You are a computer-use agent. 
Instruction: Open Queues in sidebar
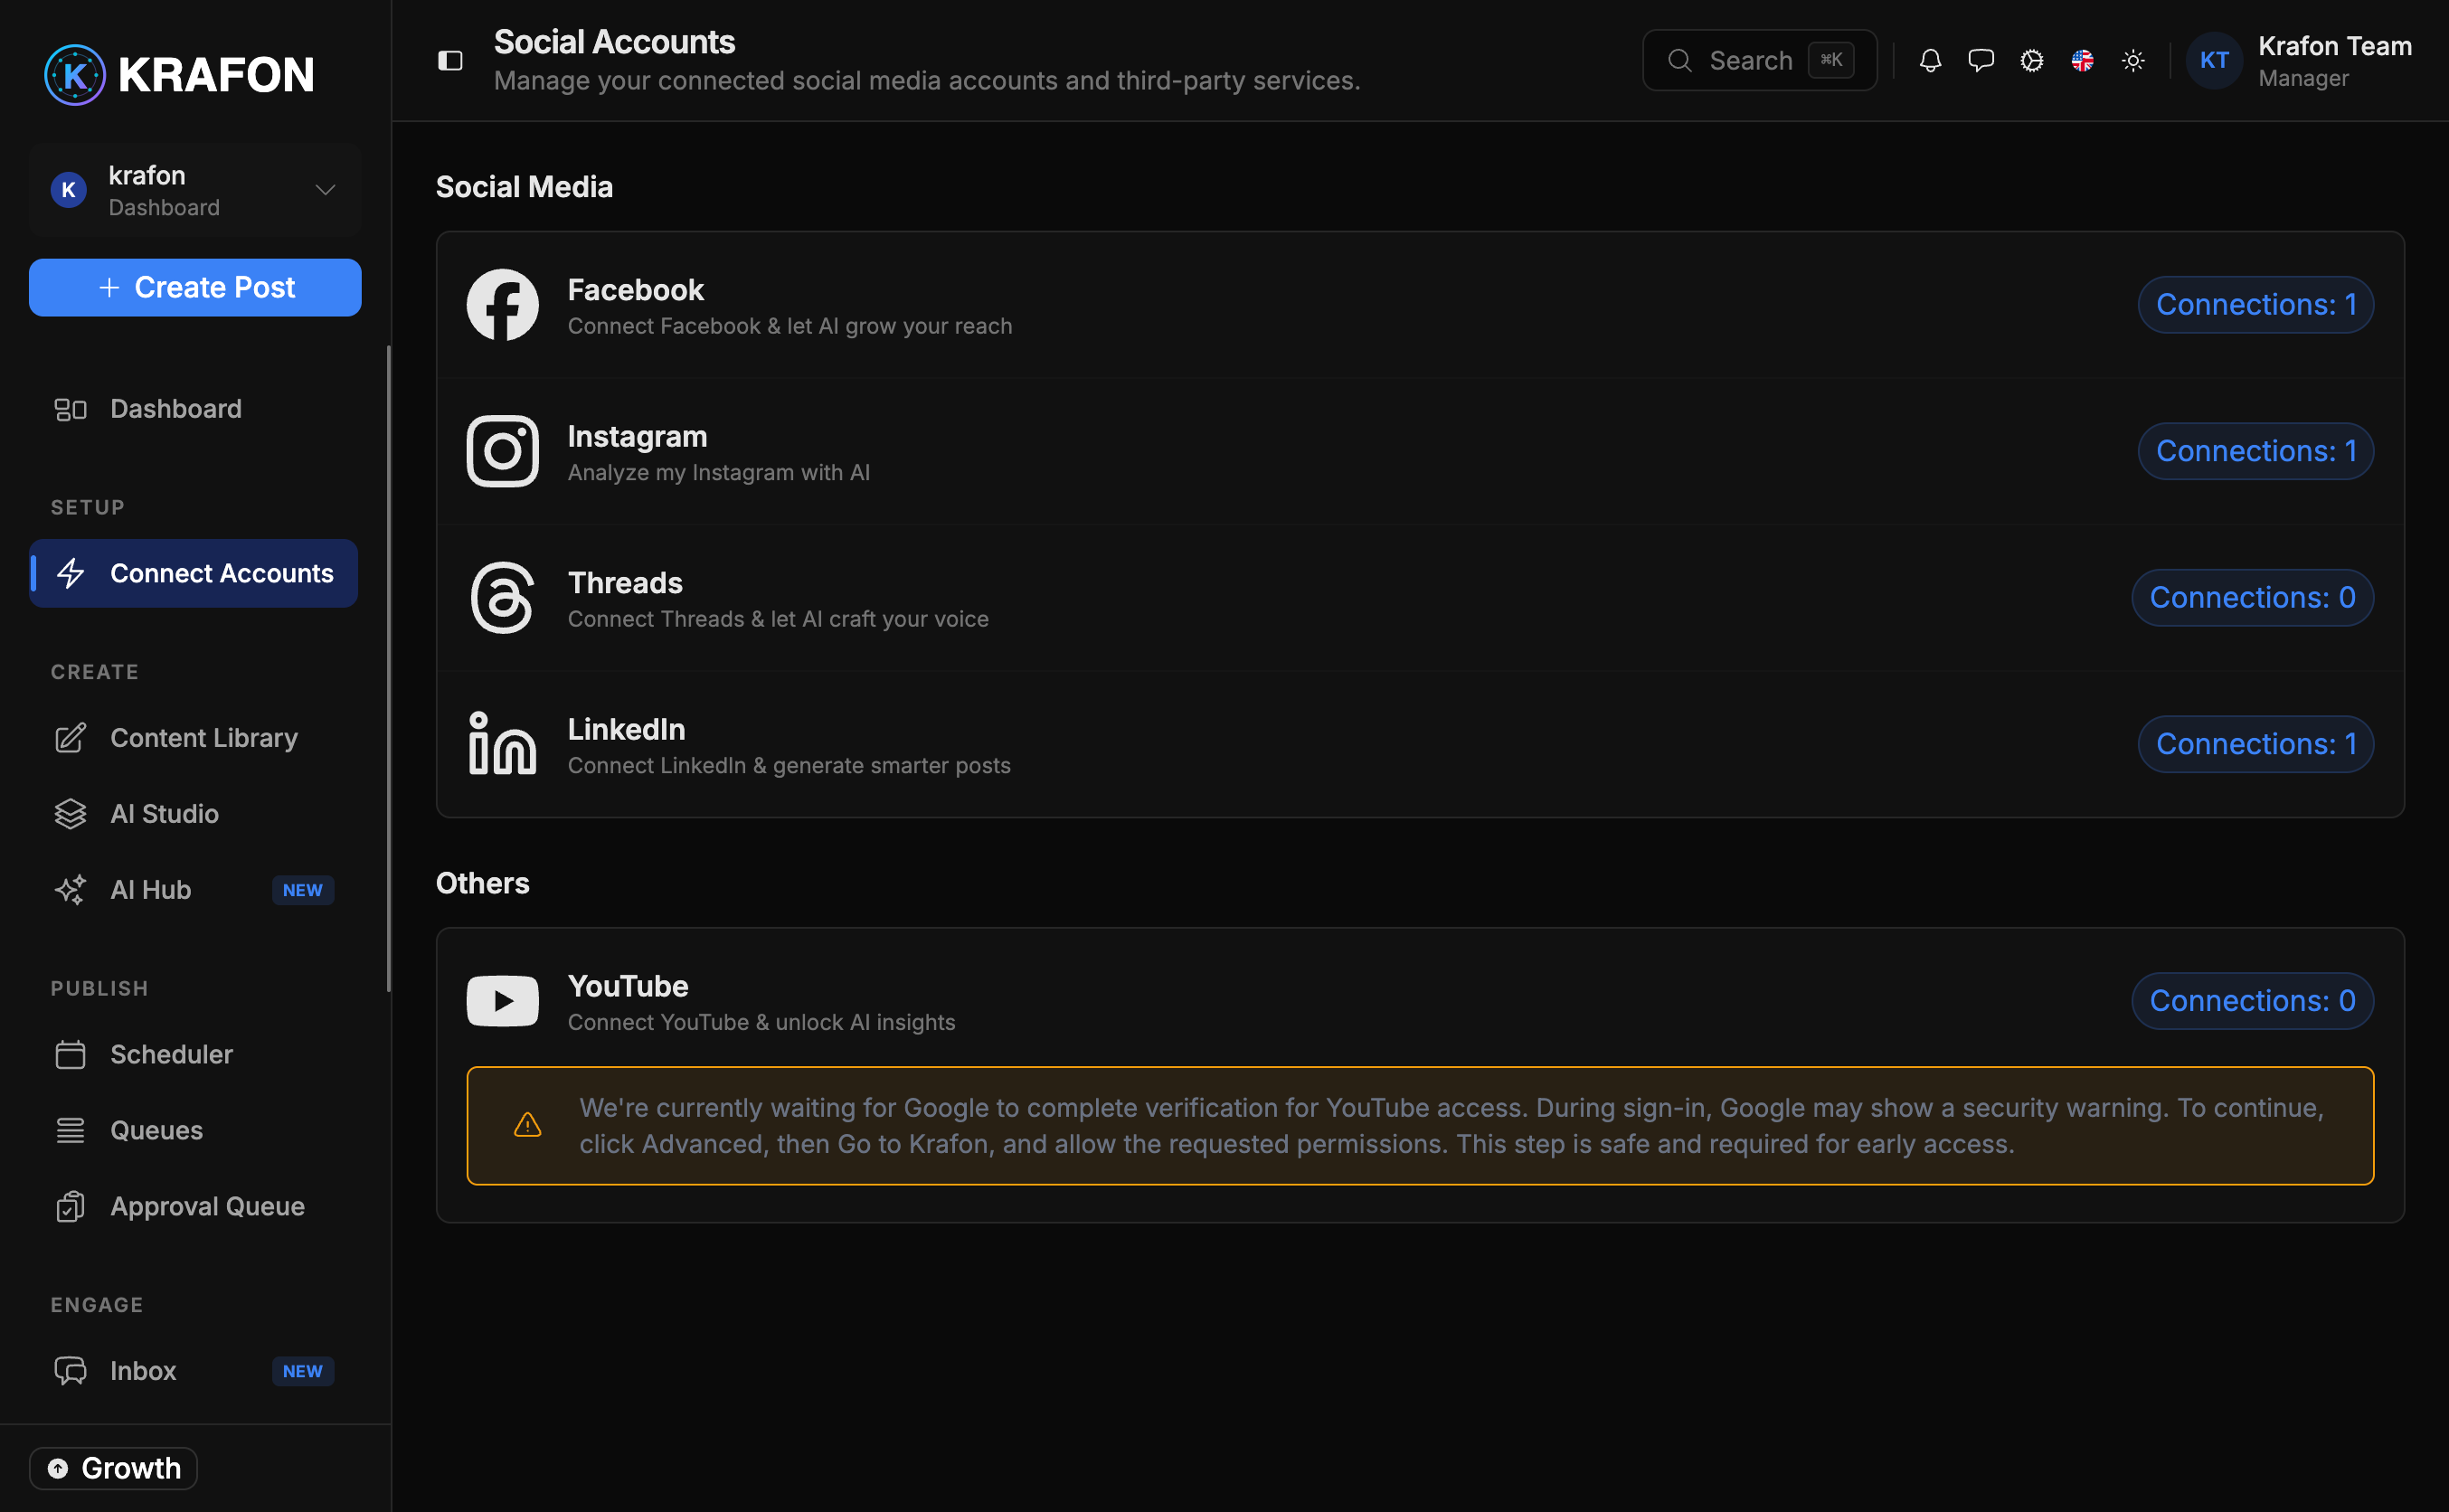point(194,1130)
